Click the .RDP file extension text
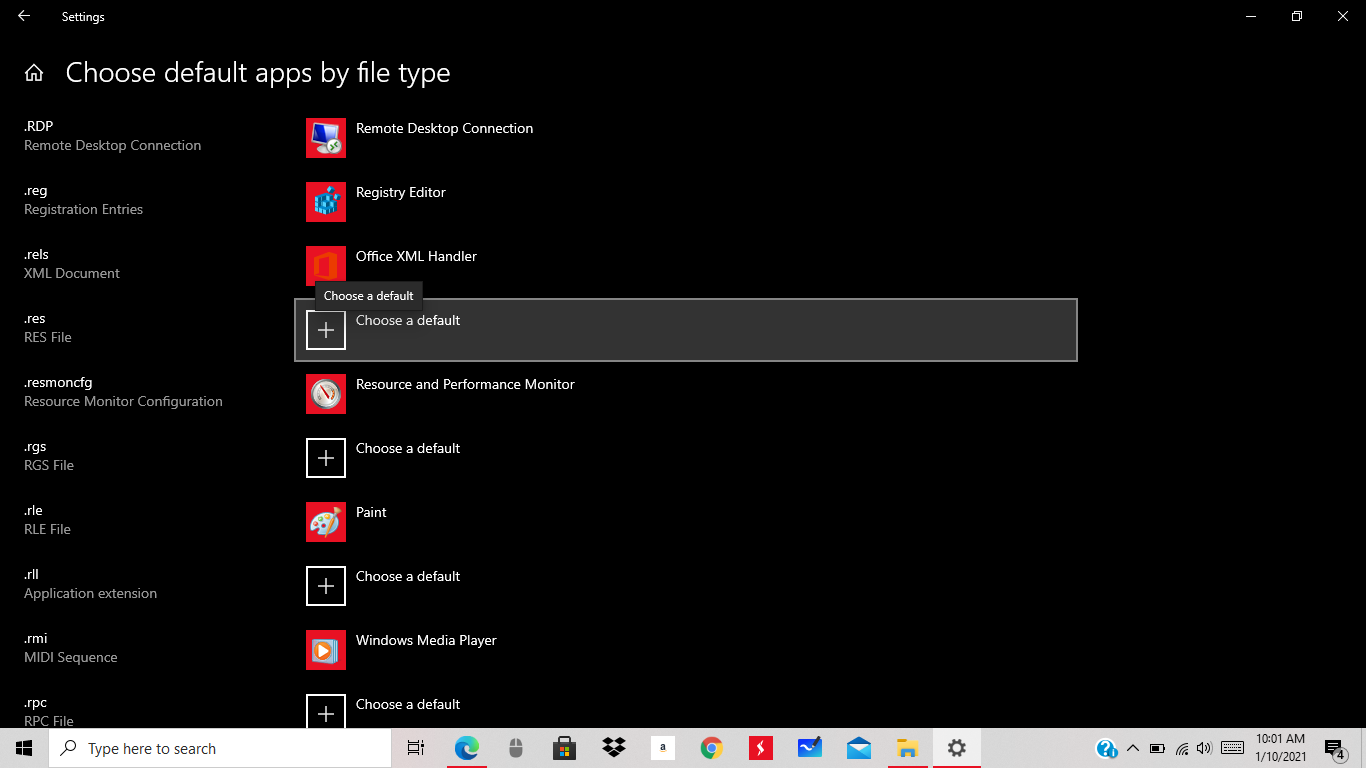Viewport: 1366px width, 768px height. pyautogui.click(x=39, y=126)
